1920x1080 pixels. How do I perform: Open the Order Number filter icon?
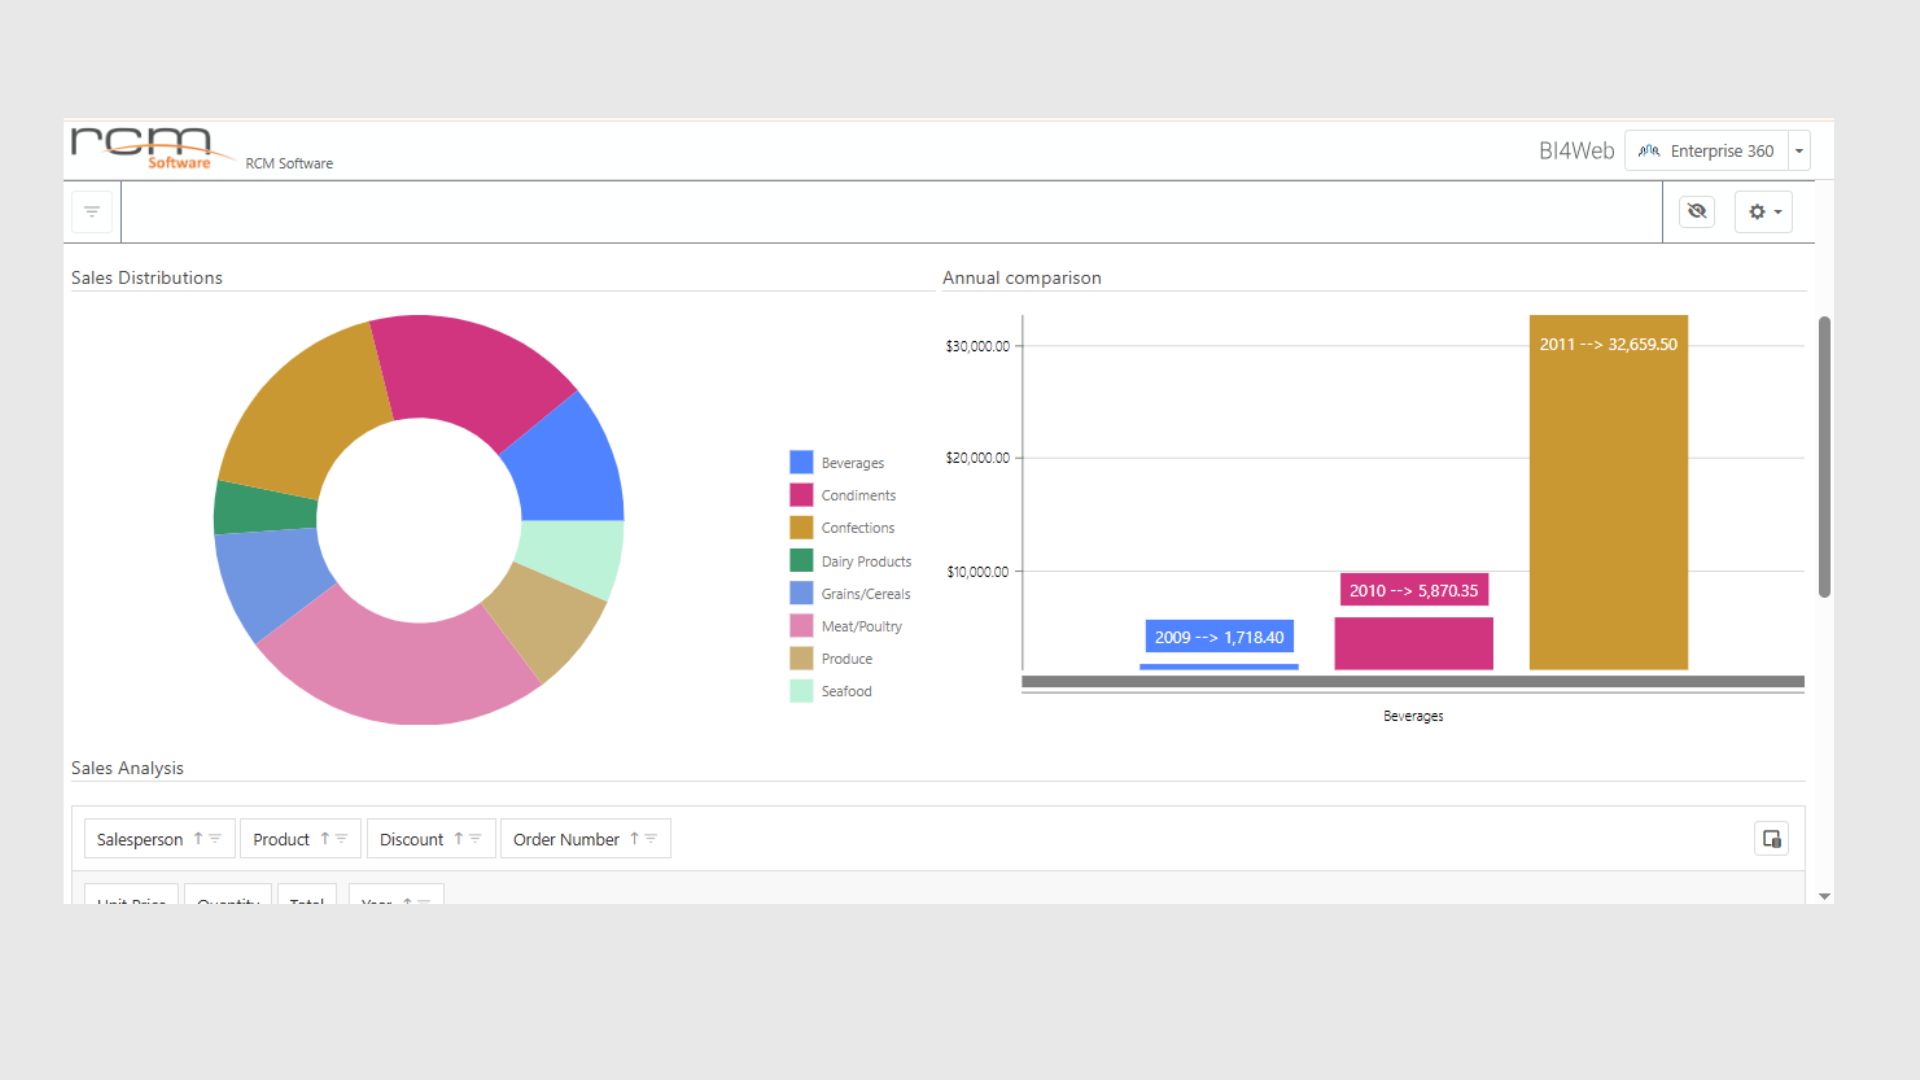(x=651, y=839)
